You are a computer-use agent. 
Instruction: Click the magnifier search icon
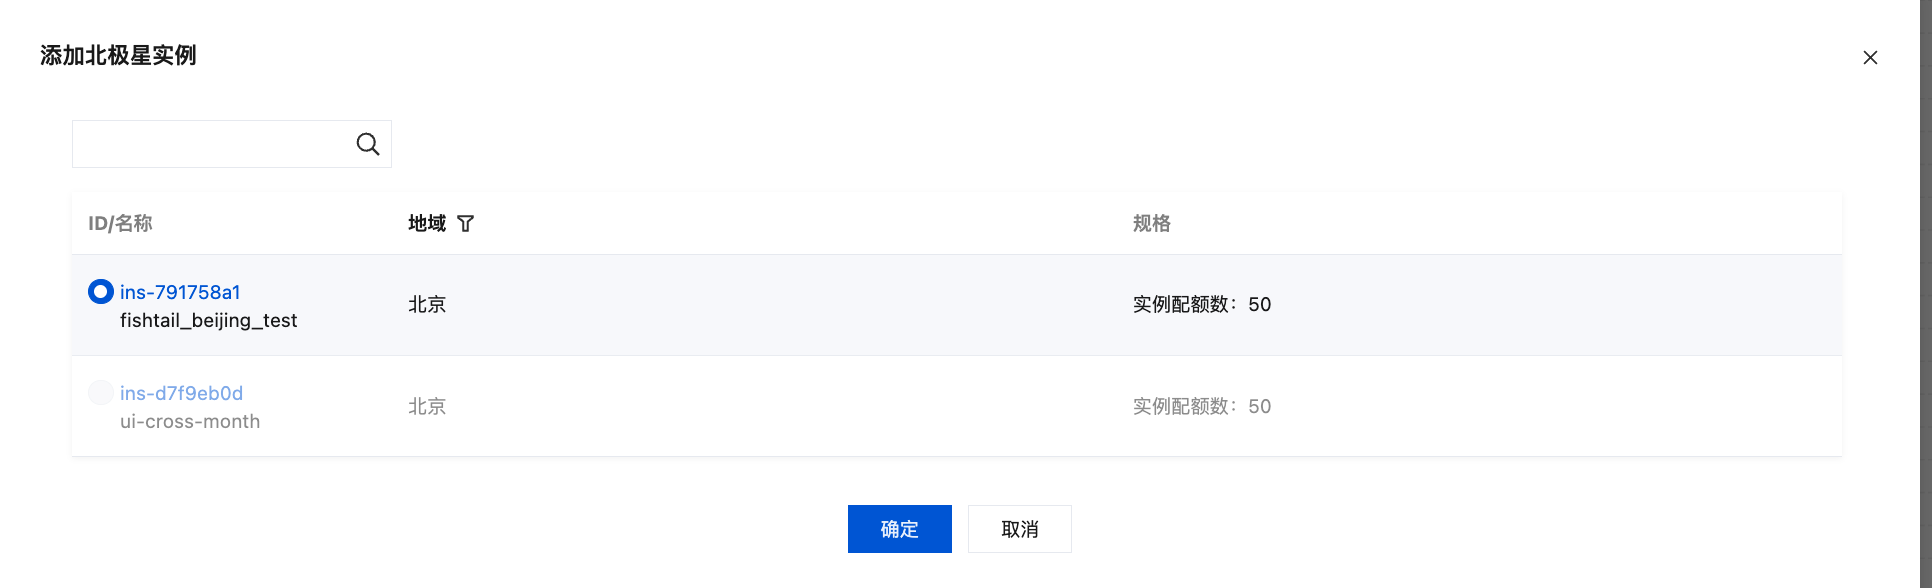tap(368, 144)
